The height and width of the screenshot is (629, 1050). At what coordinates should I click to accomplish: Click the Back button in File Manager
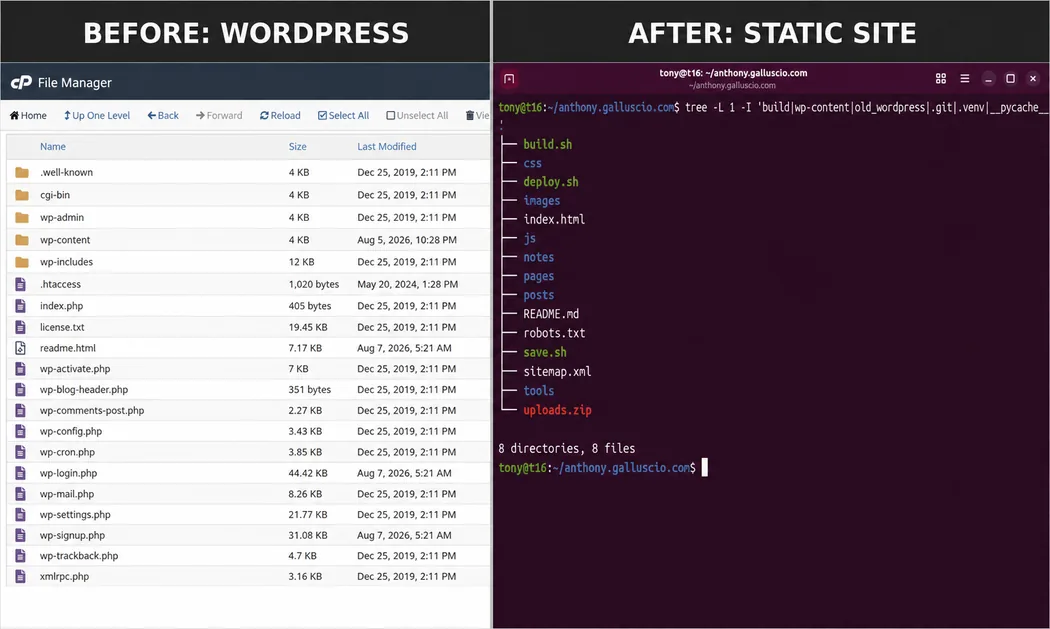163,115
